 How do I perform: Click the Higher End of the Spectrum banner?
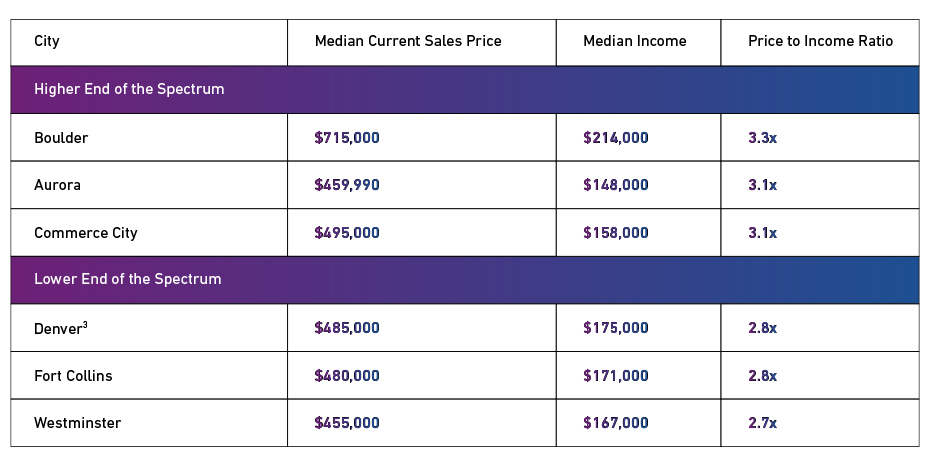click(129, 89)
